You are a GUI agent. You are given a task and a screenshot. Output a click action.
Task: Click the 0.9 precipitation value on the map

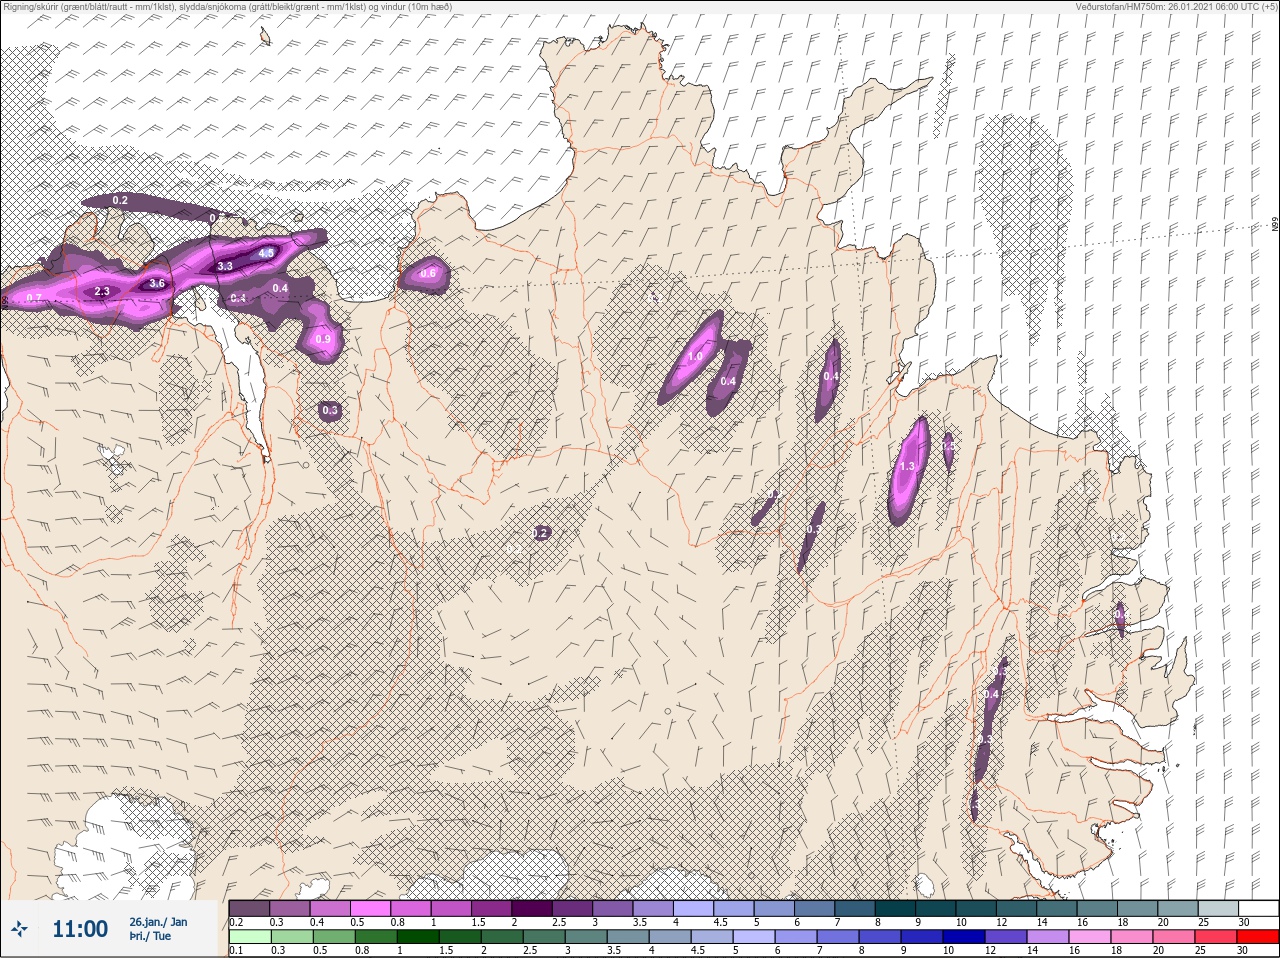point(323,340)
